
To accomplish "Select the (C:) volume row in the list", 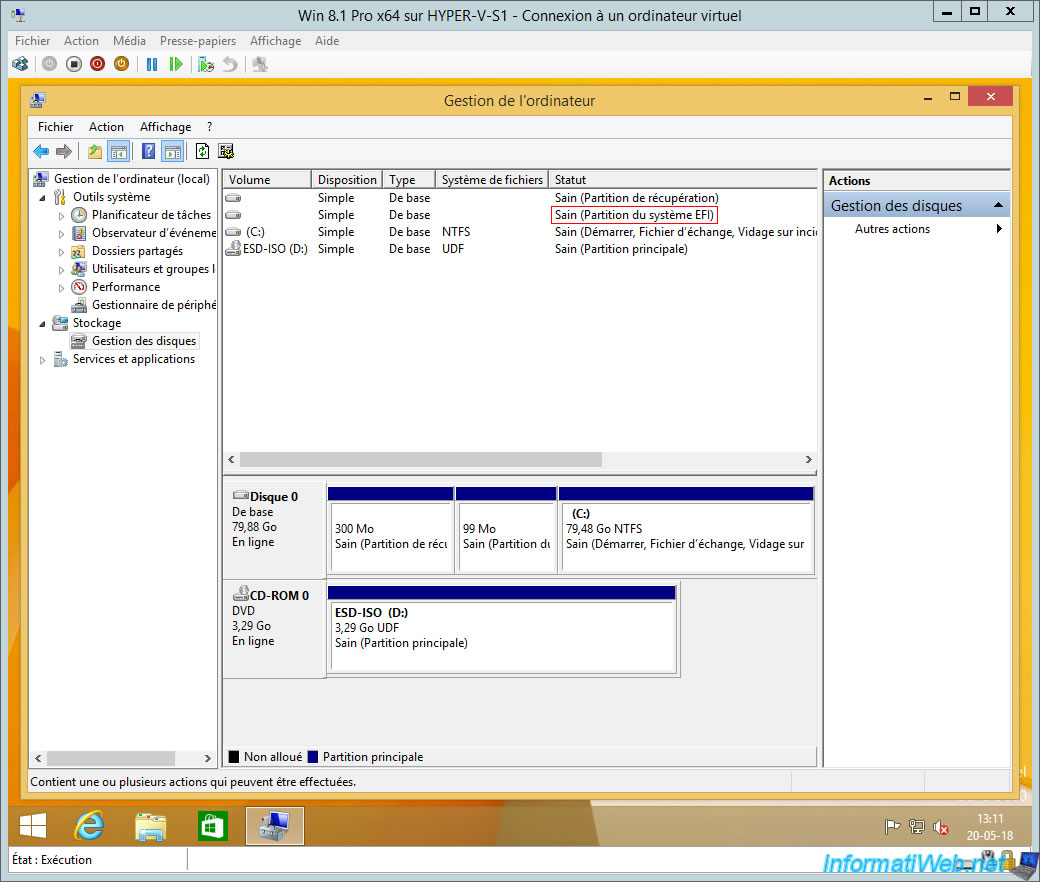I will [x=521, y=232].
